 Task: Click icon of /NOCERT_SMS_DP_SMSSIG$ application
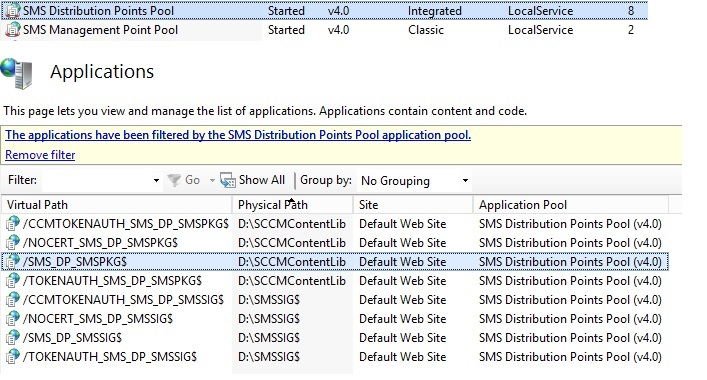pyautogui.click(x=13, y=319)
